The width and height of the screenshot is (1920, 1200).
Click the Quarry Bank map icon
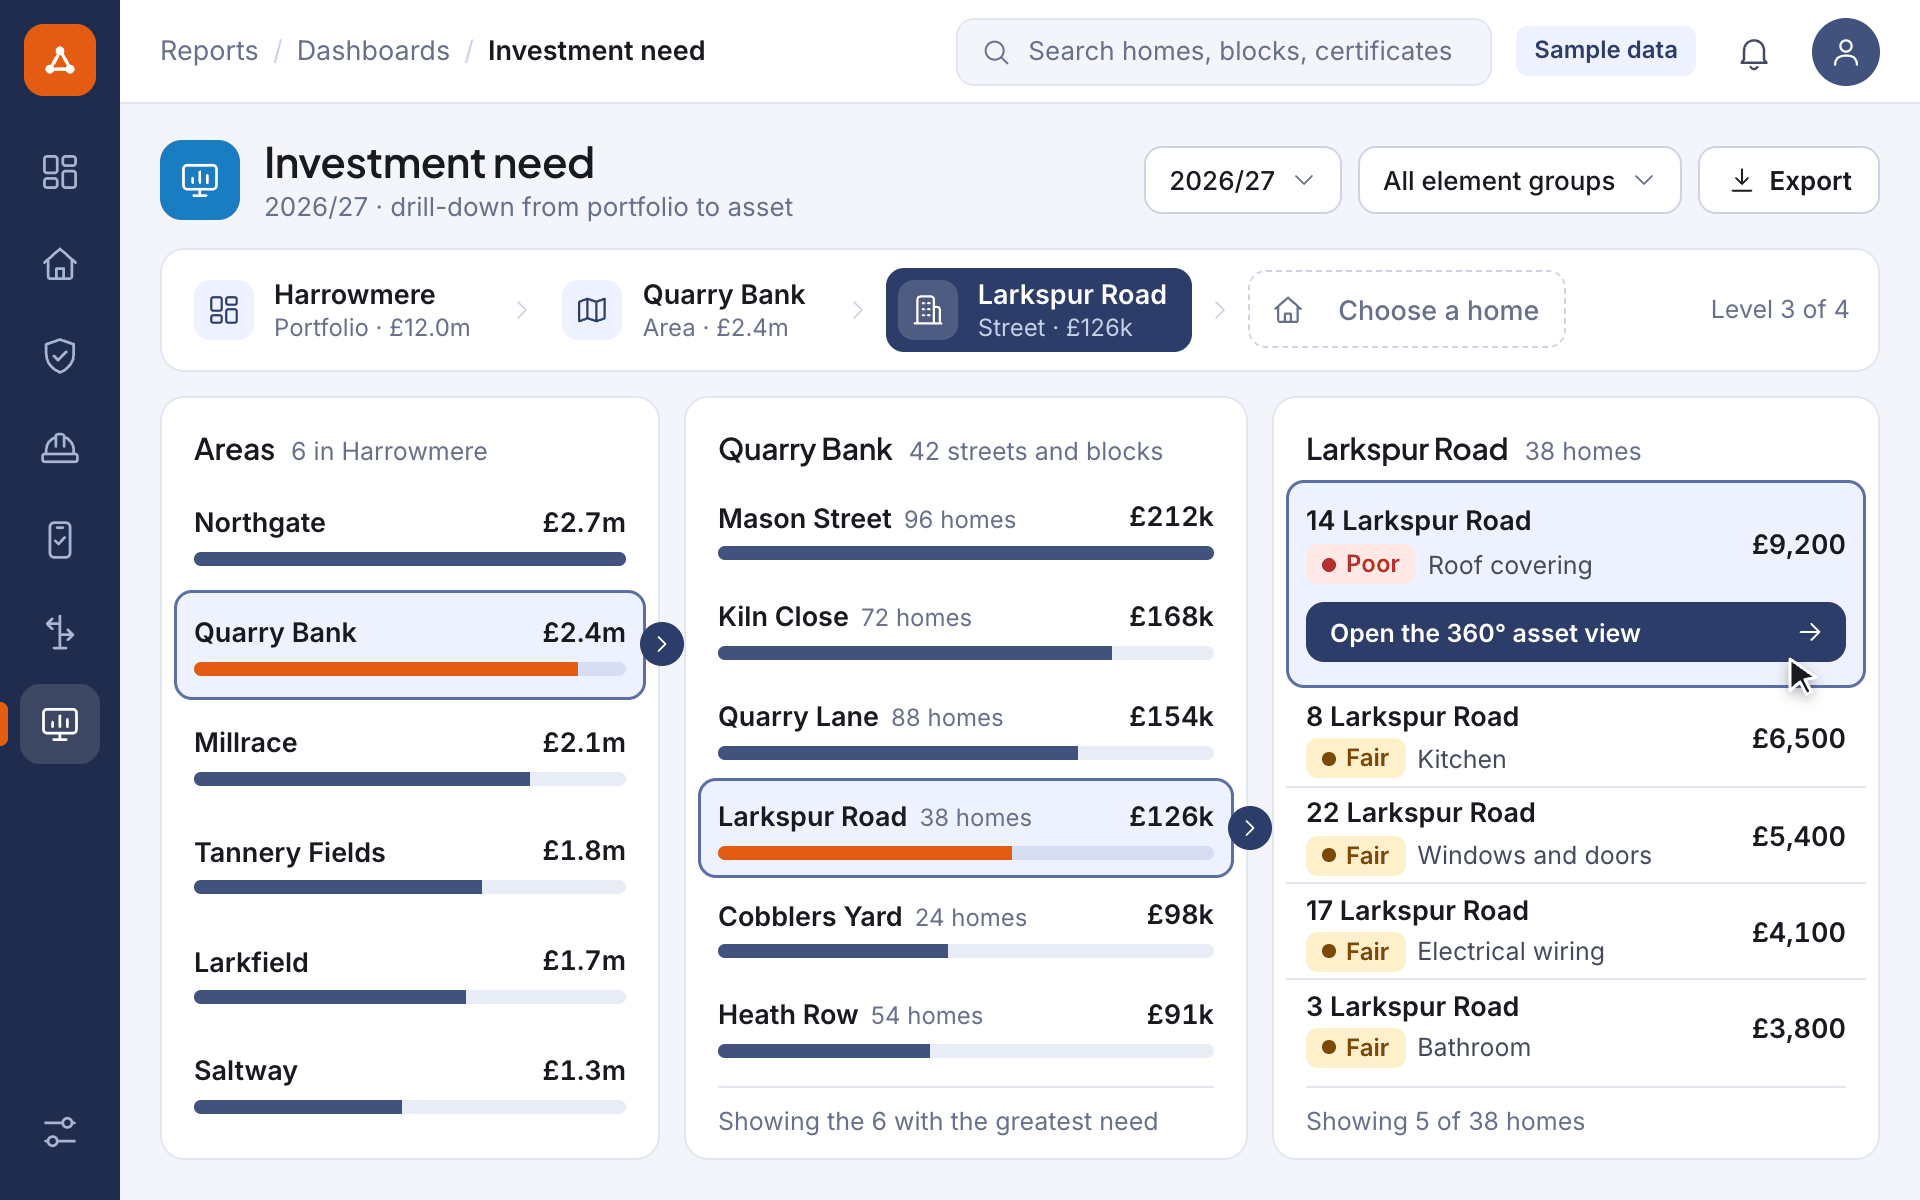pos(592,310)
